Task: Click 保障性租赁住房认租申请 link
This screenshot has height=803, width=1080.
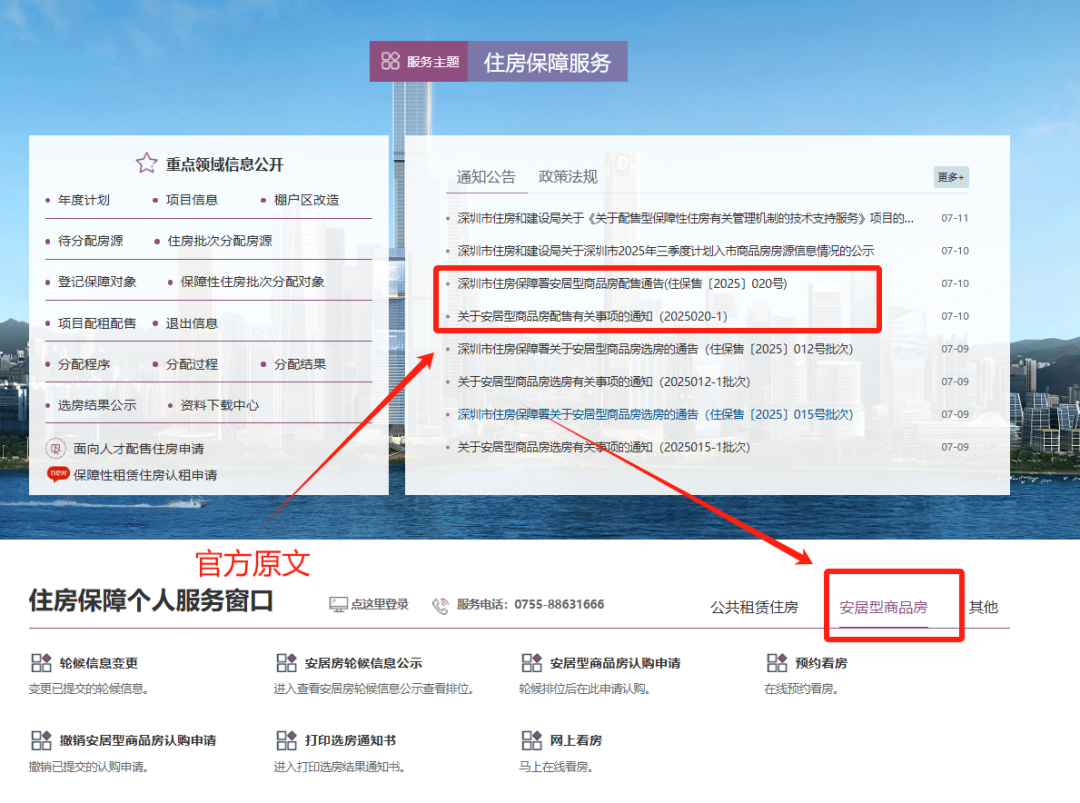Action: [x=145, y=475]
